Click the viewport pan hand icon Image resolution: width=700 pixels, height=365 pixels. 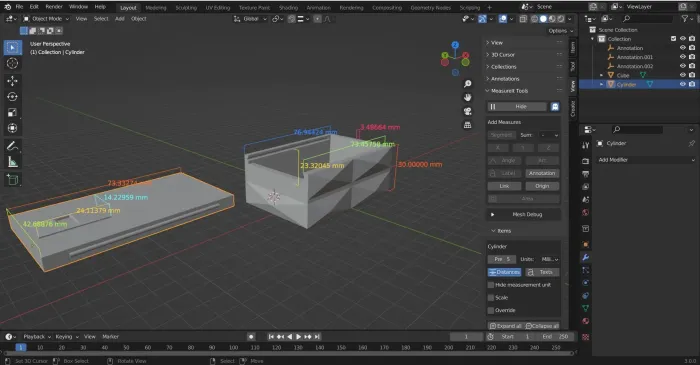(x=467, y=97)
